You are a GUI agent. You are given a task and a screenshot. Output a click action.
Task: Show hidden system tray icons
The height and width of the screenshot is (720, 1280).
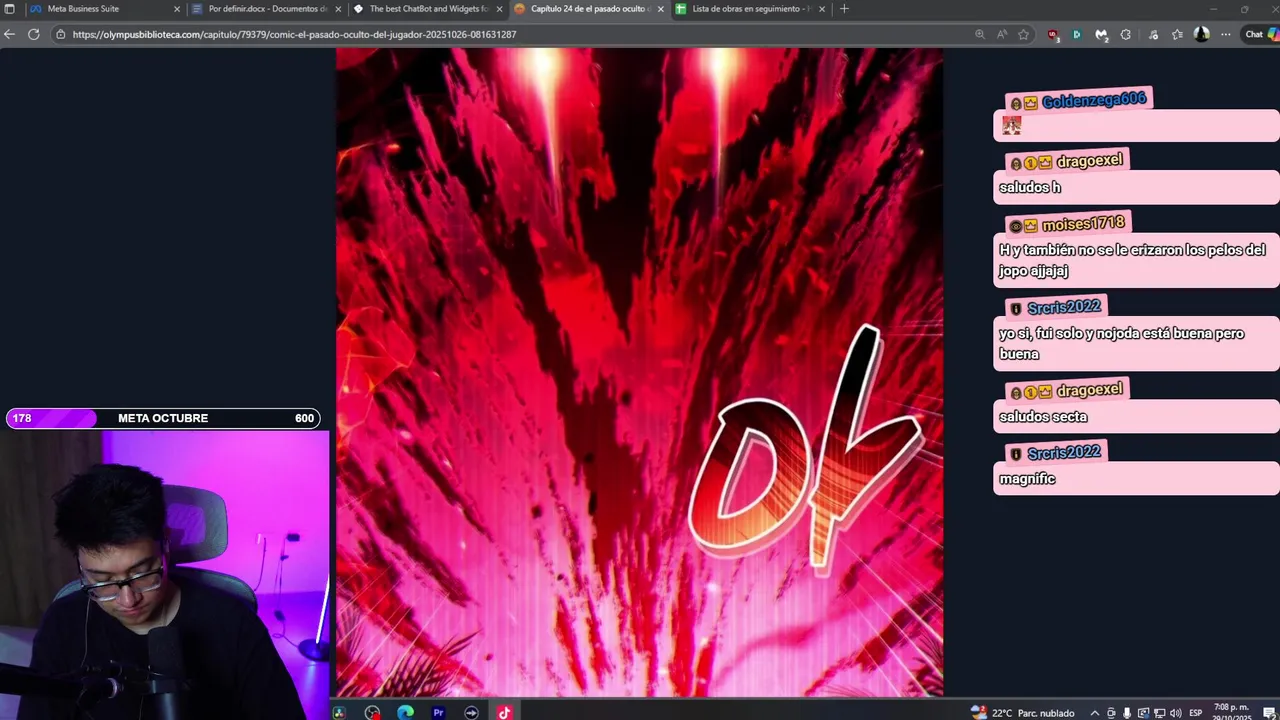1094,713
